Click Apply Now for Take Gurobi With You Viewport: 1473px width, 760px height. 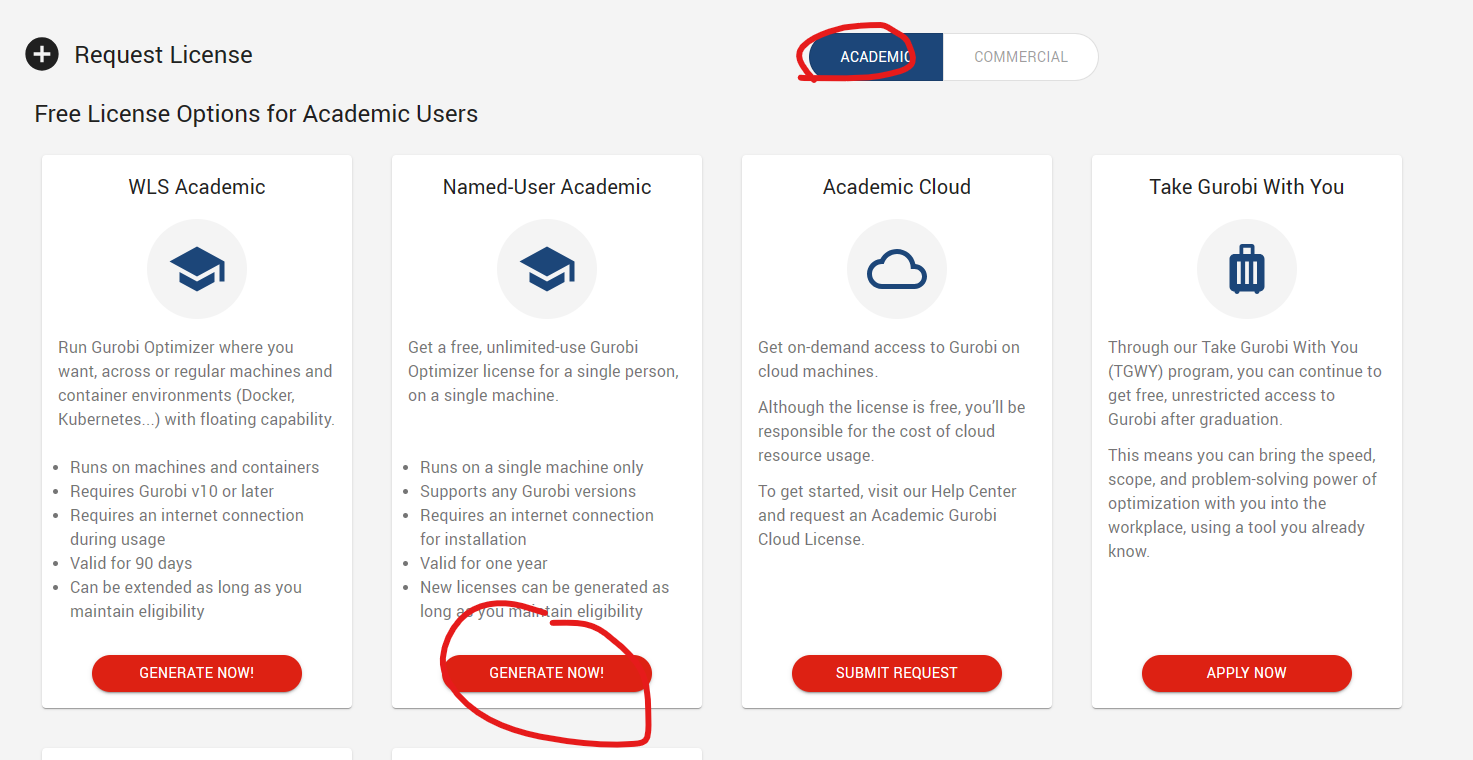click(x=1246, y=673)
